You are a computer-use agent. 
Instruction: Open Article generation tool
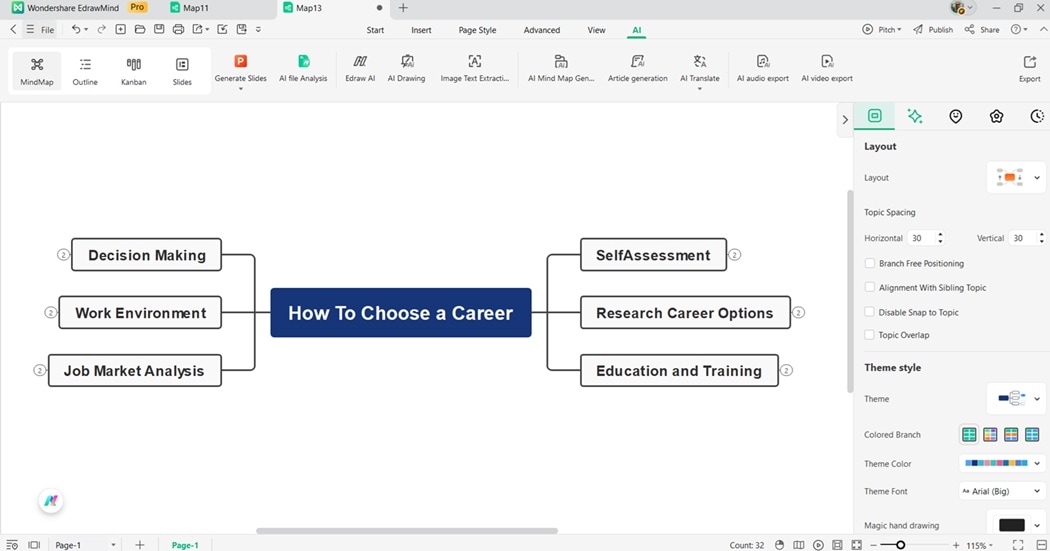pos(638,68)
